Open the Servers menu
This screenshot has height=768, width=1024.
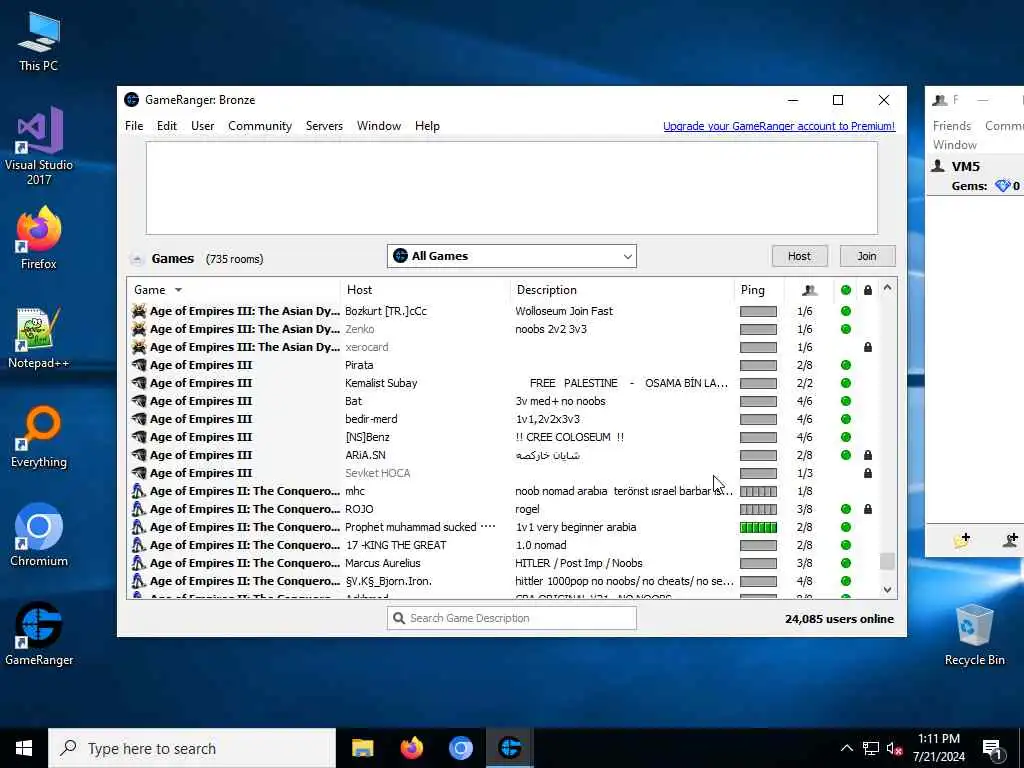tap(324, 126)
